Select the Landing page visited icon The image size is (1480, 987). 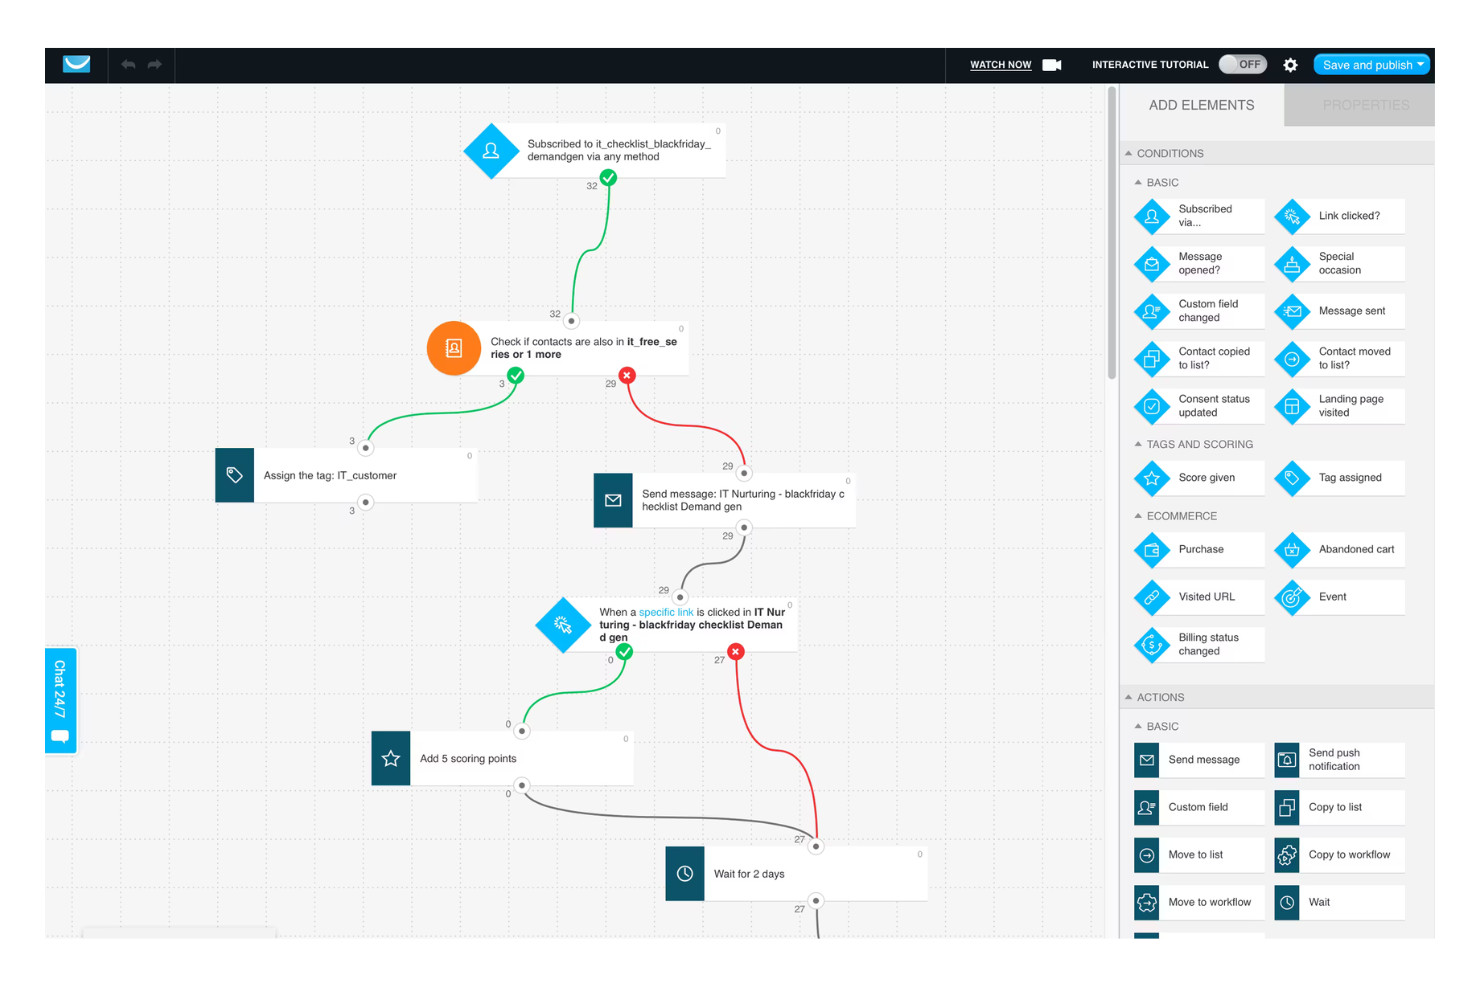click(1292, 406)
